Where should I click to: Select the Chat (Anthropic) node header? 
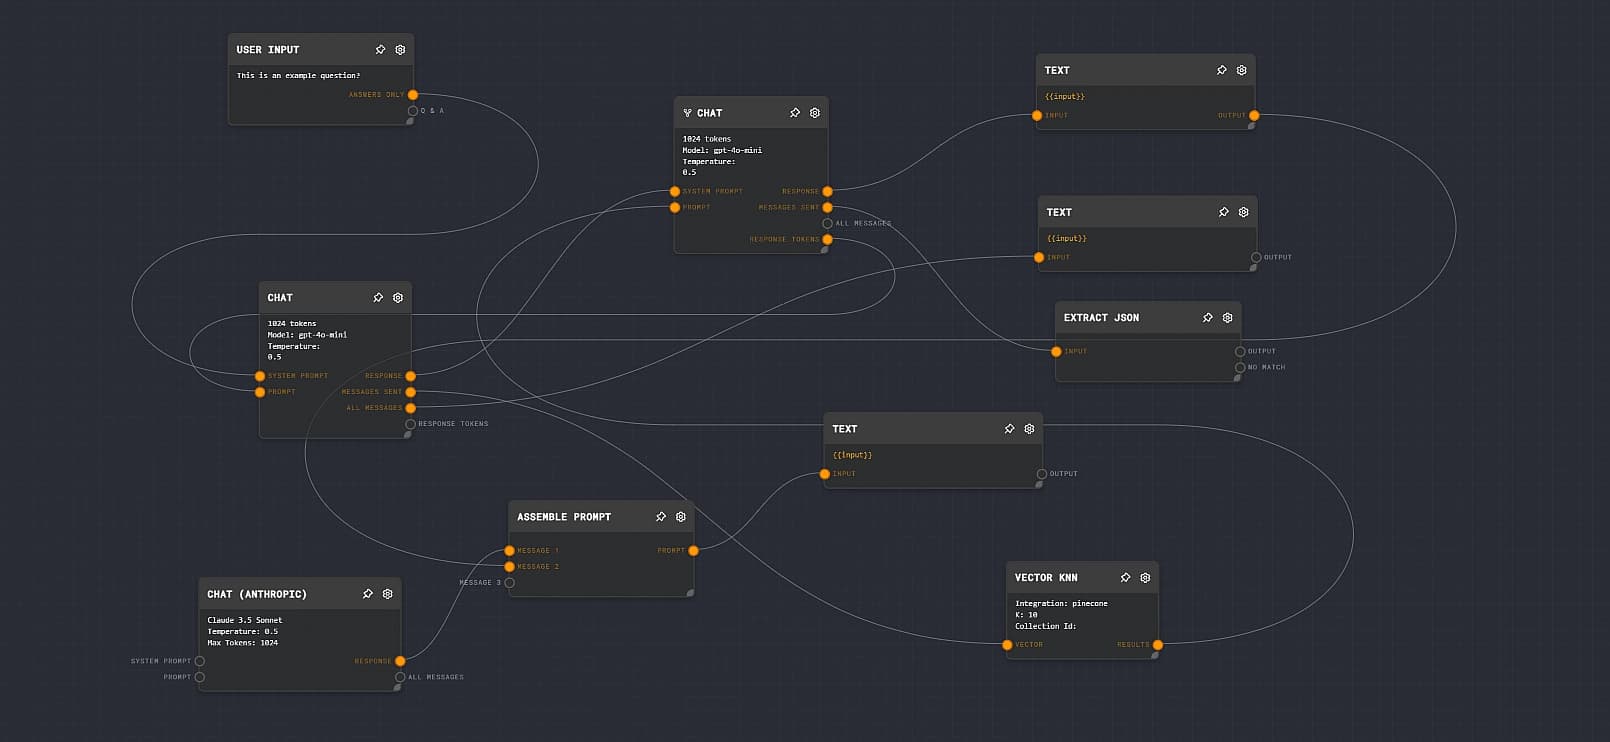click(257, 594)
